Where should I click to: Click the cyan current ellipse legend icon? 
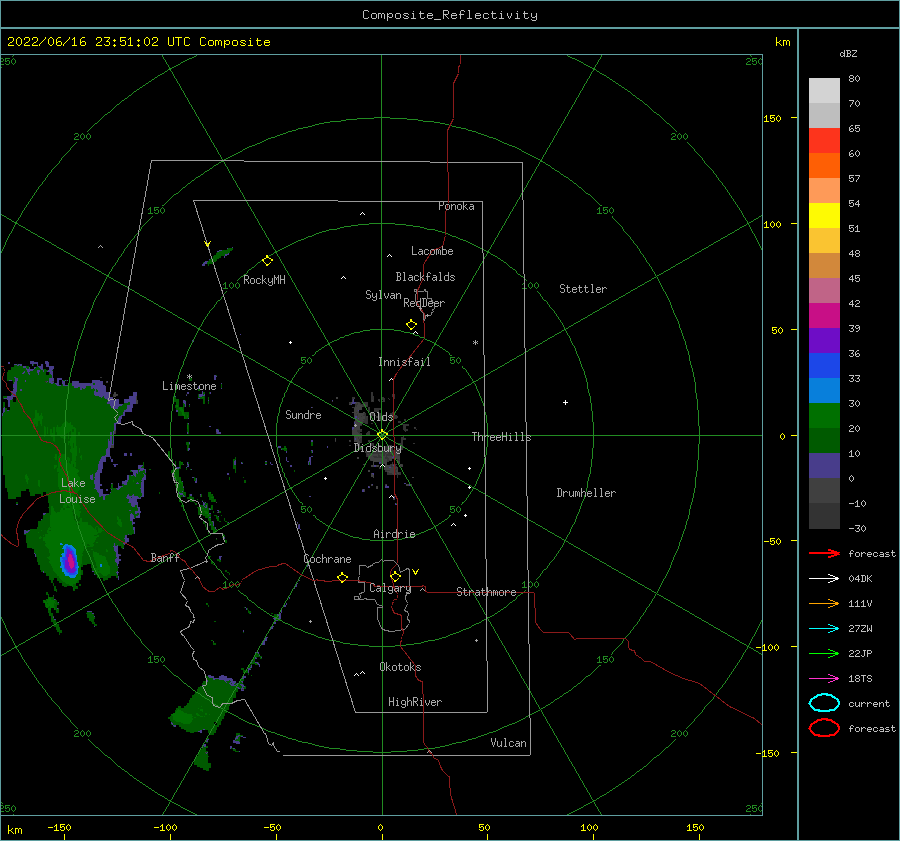824,703
